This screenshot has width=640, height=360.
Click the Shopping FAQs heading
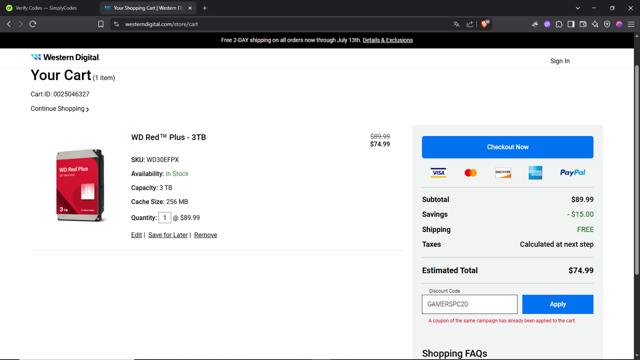pyautogui.click(x=454, y=353)
